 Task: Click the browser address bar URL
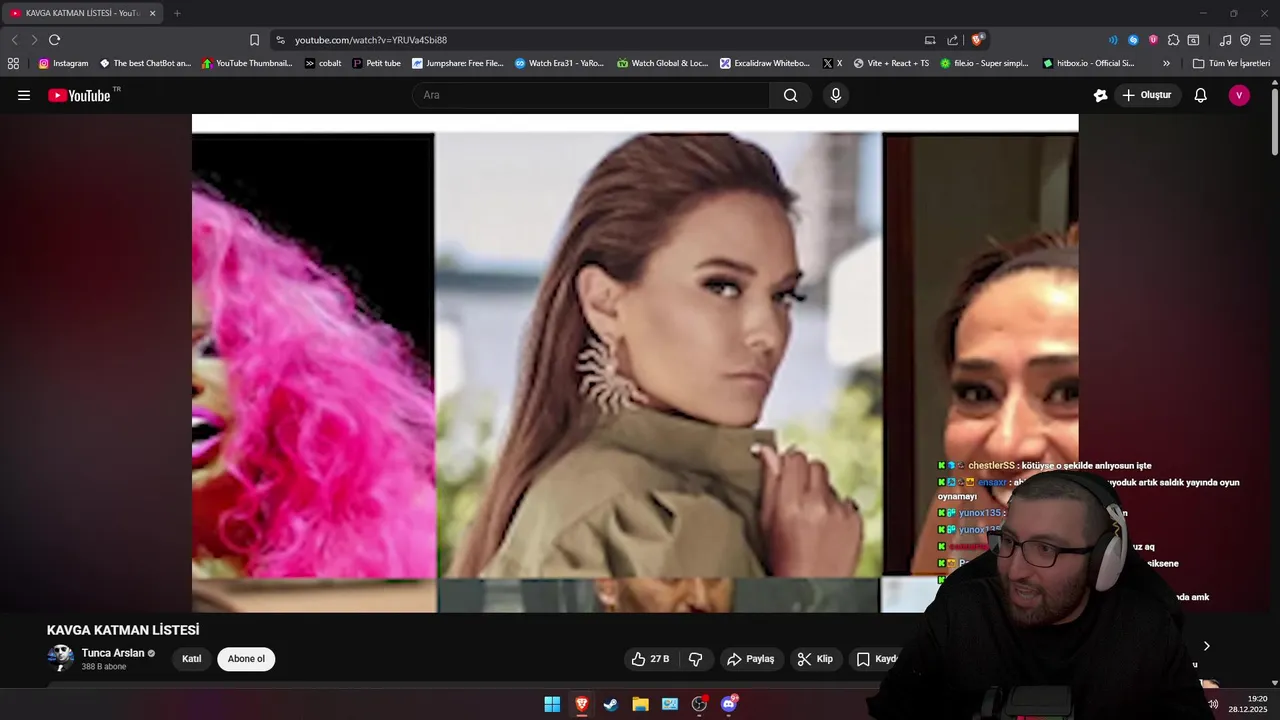tap(371, 40)
